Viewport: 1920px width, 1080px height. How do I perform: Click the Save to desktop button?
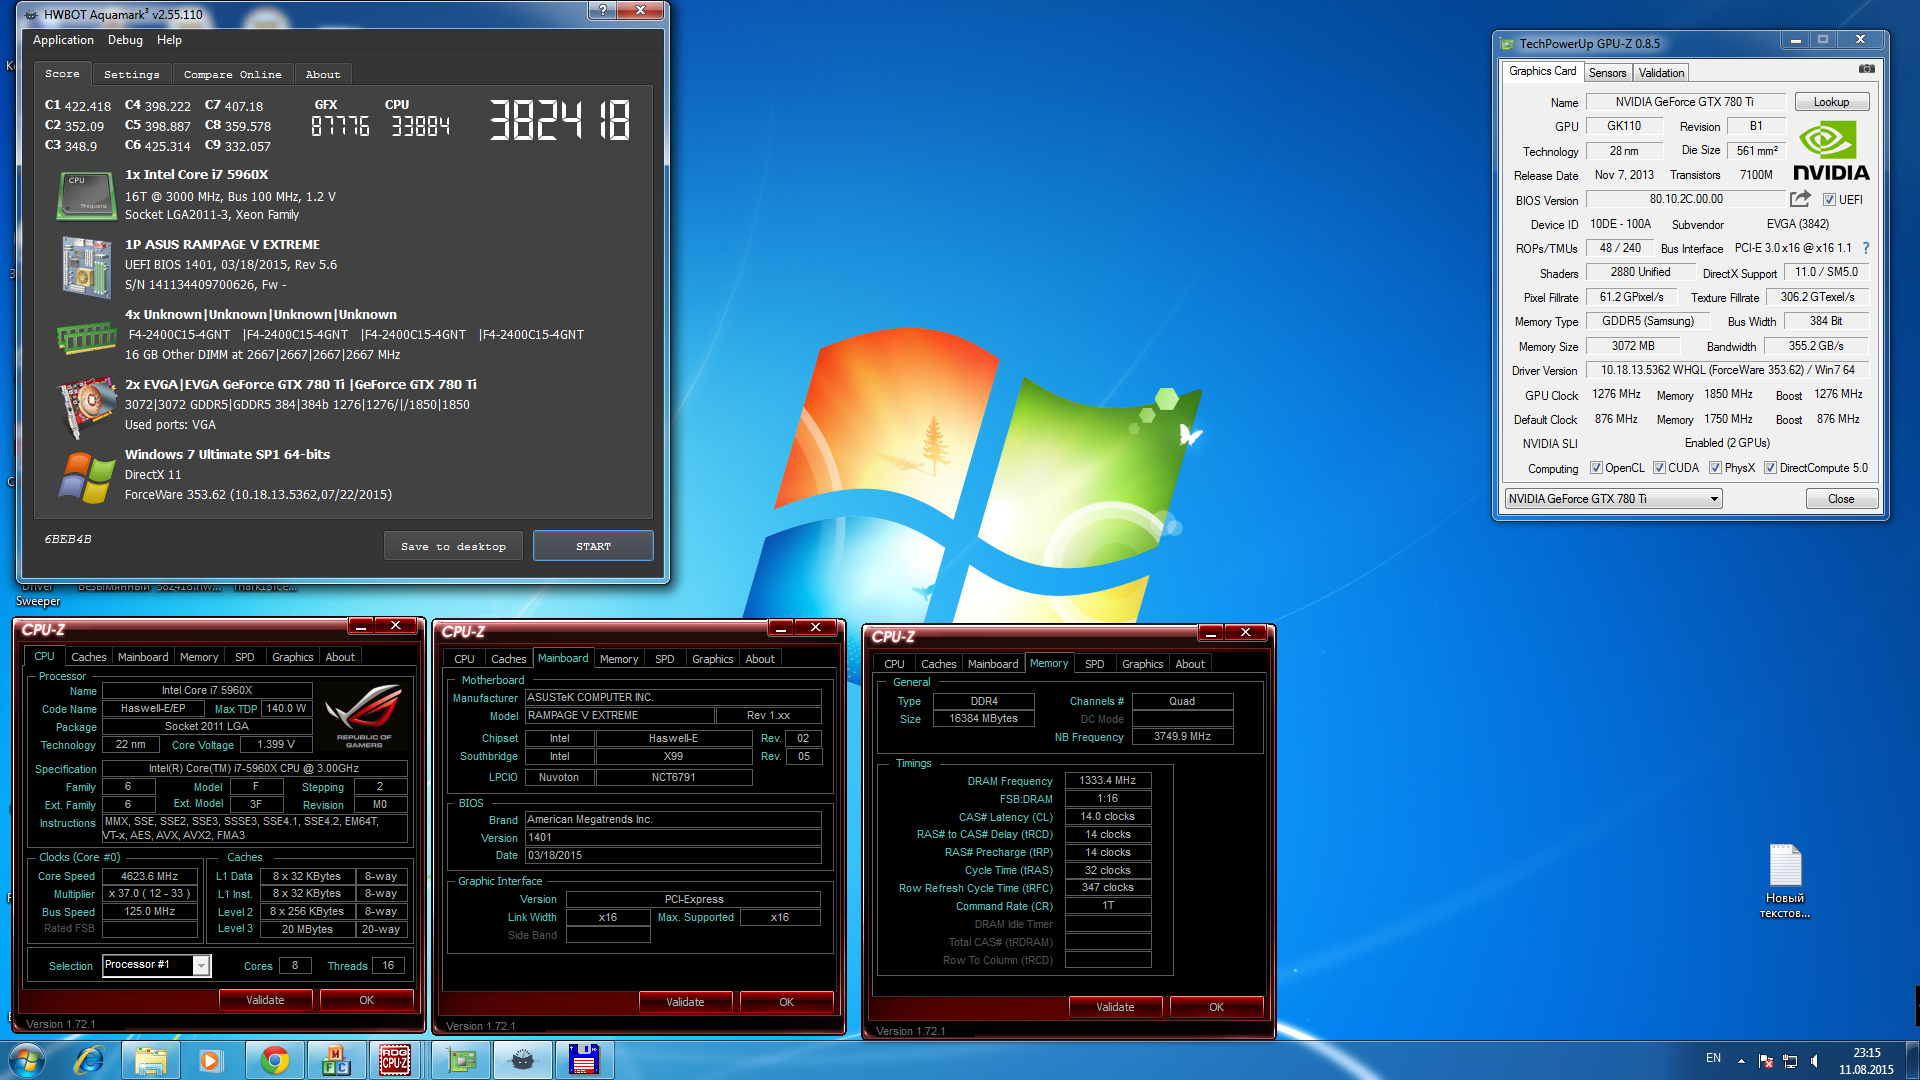pos(453,546)
